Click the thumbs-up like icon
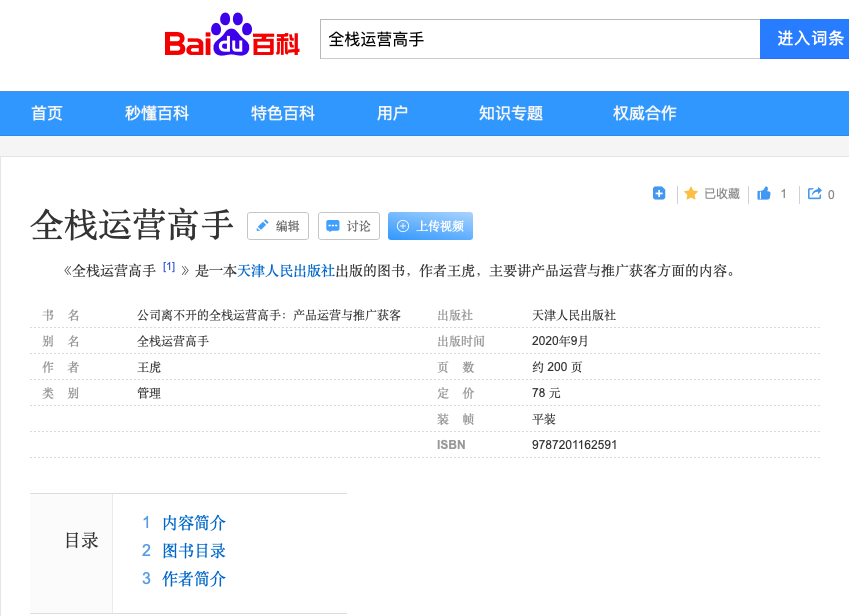This screenshot has height=616, width=849. click(764, 194)
